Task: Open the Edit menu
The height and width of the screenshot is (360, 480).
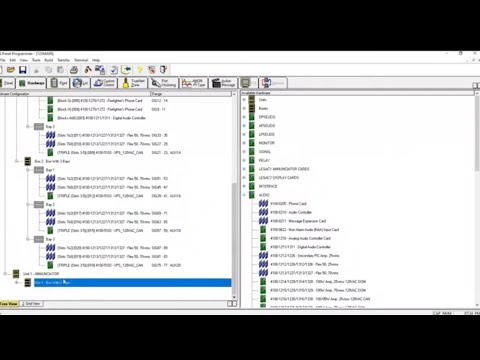Action: coord(13,60)
